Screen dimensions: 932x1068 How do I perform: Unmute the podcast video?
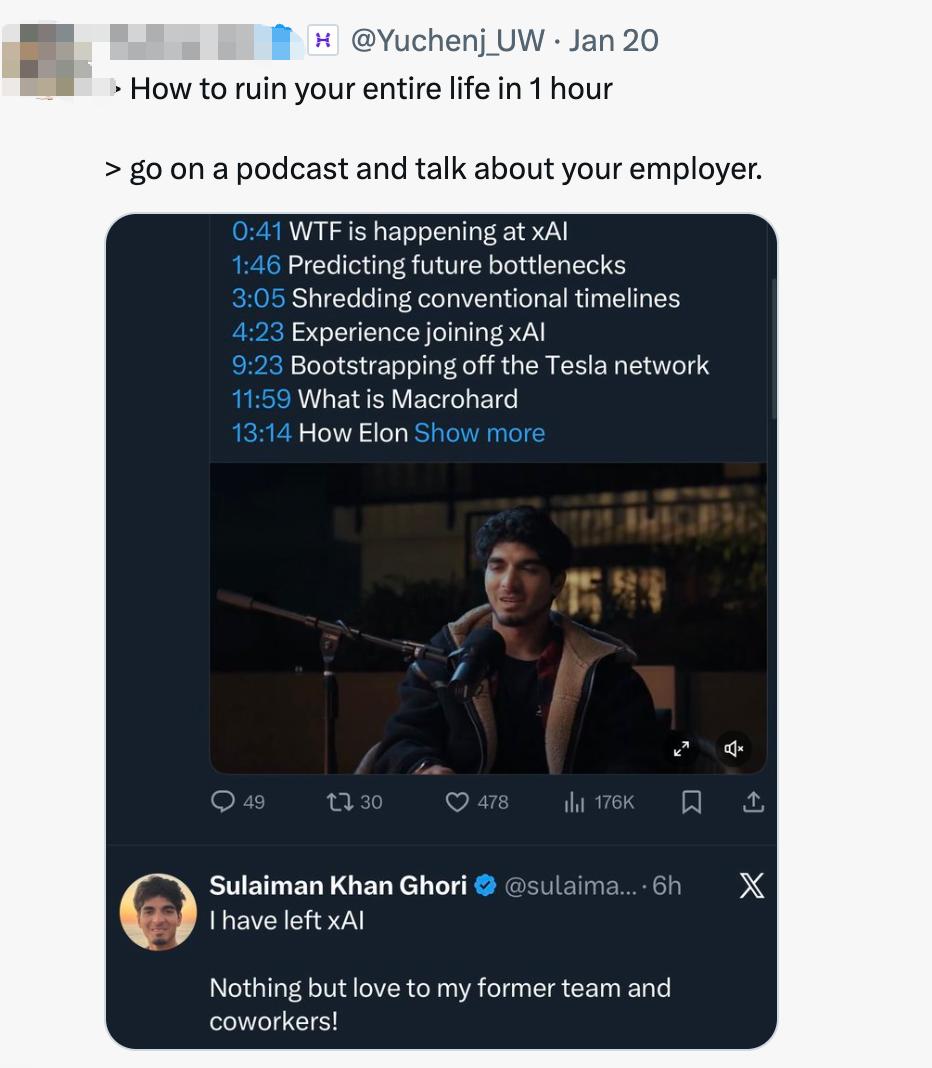[x=733, y=748]
